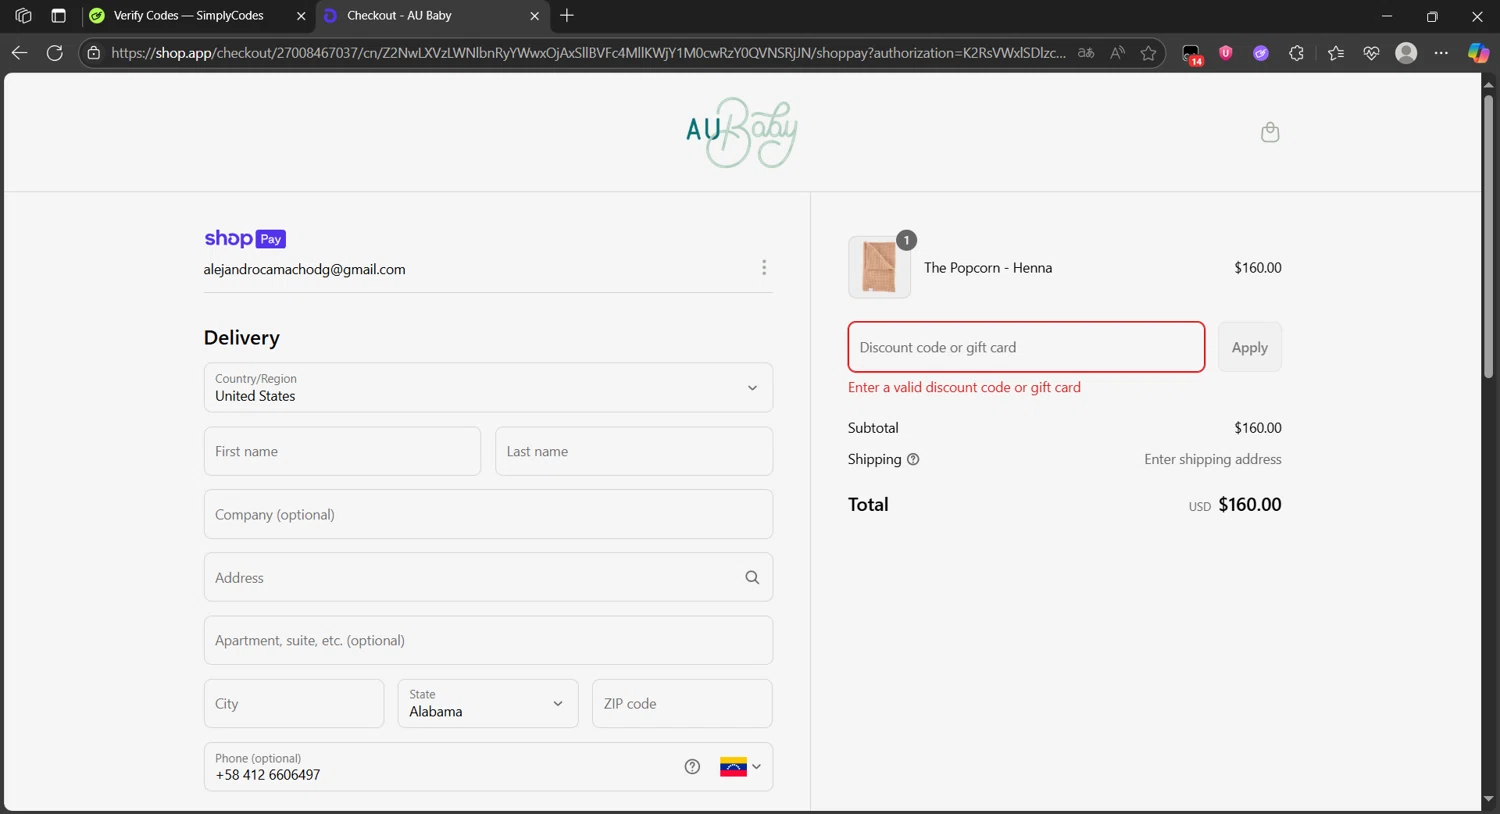Click the browser address bar URL

(588, 53)
